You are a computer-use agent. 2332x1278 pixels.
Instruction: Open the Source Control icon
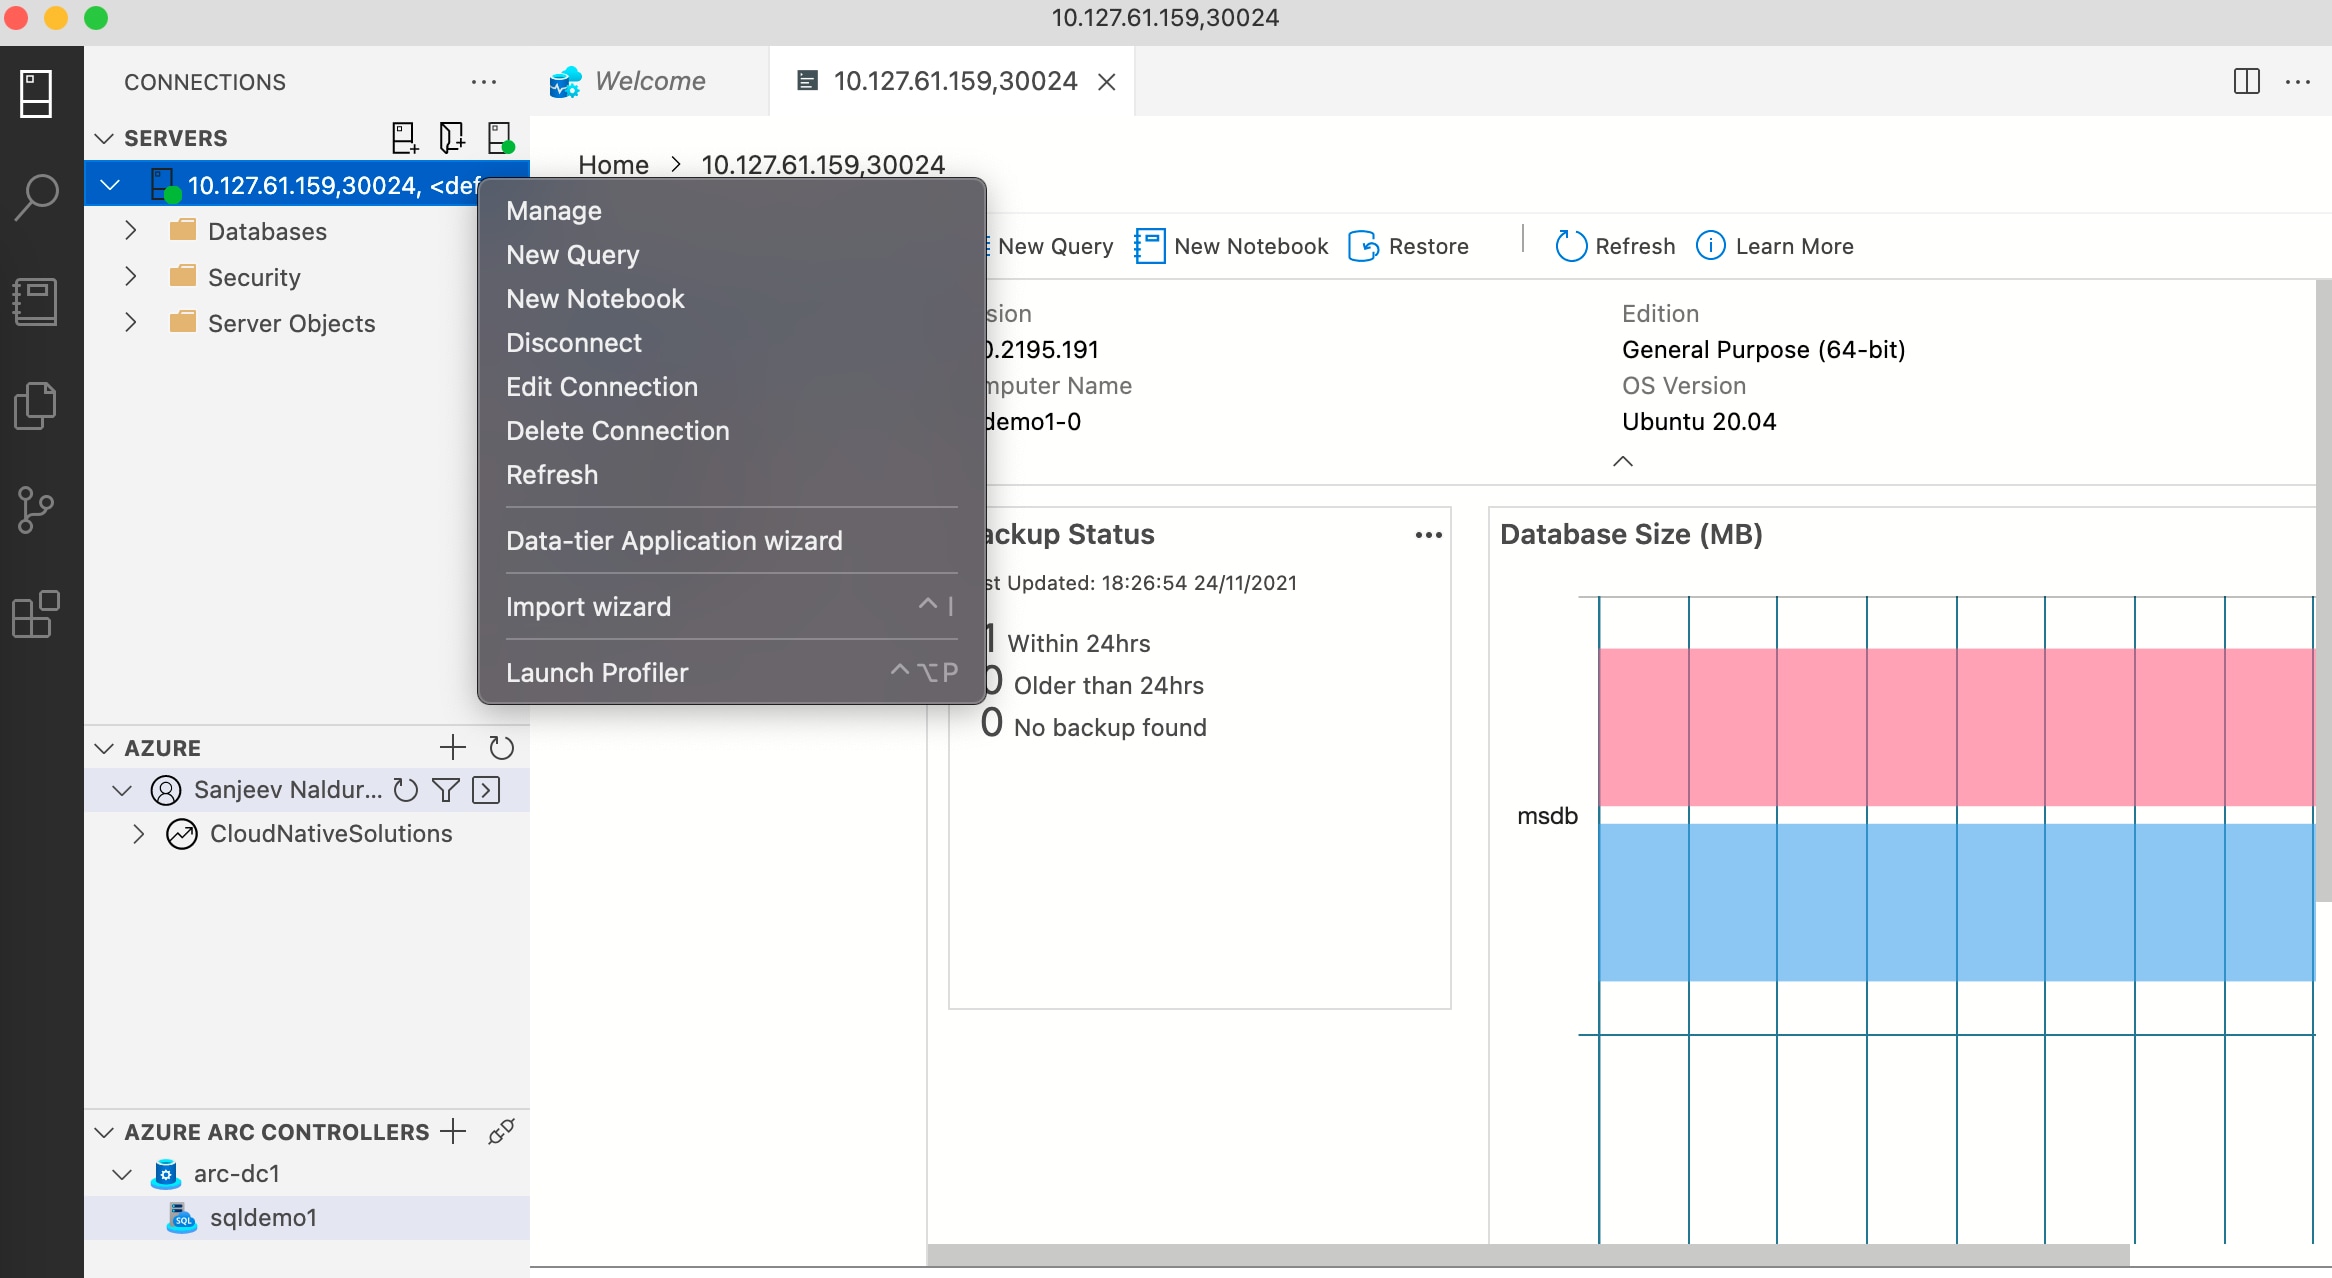tap(36, 509)
